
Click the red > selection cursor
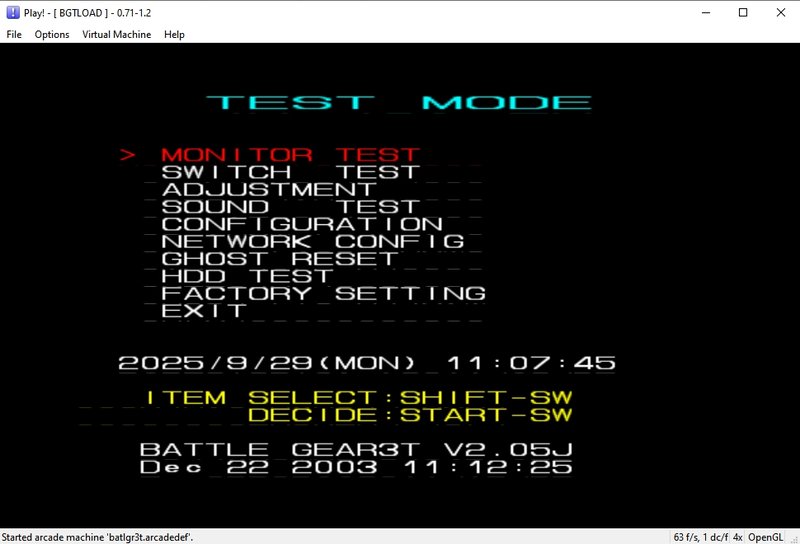coord(128,155)
